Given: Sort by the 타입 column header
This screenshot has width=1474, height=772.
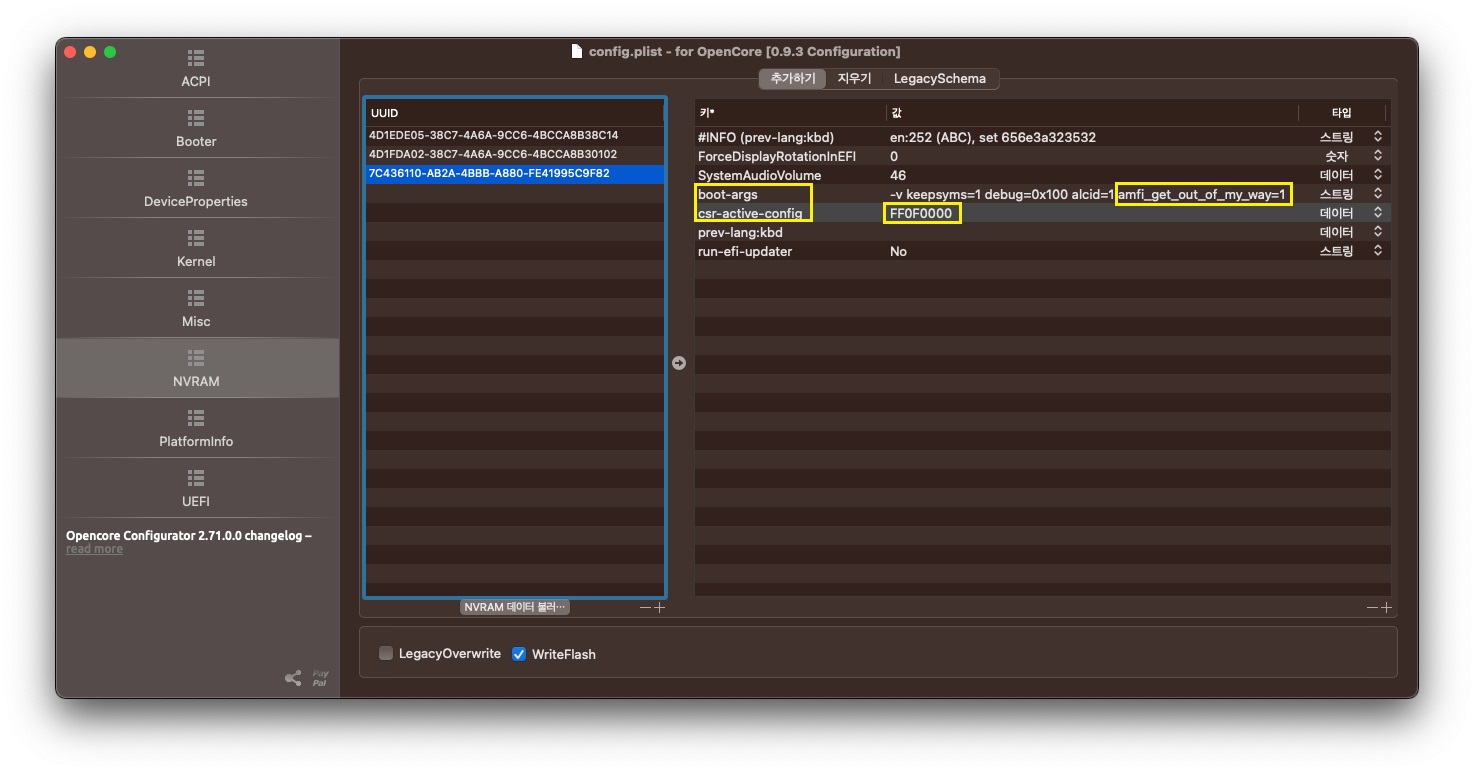Looking at the screenshot, I should 1341,113.
